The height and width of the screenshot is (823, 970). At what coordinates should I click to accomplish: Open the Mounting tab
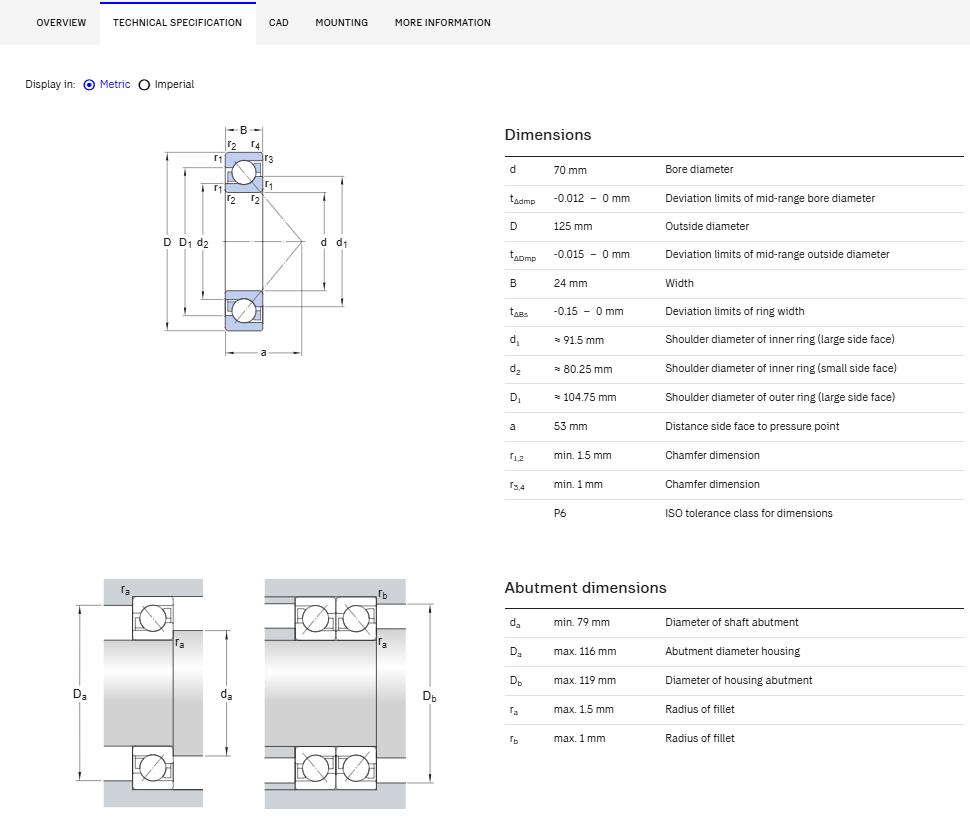click(341, 23)
